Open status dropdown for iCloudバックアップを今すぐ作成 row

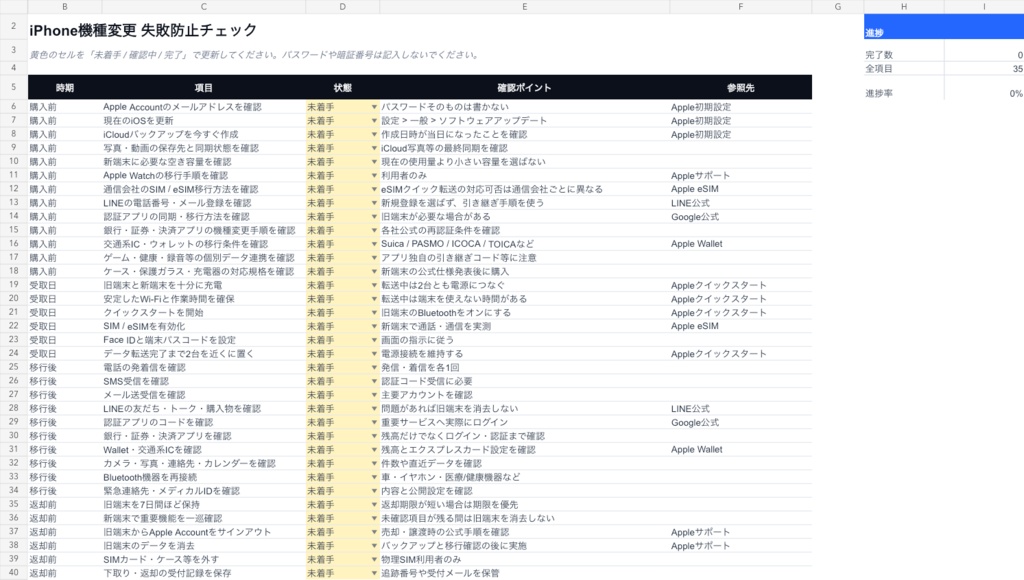click(374, 135)
